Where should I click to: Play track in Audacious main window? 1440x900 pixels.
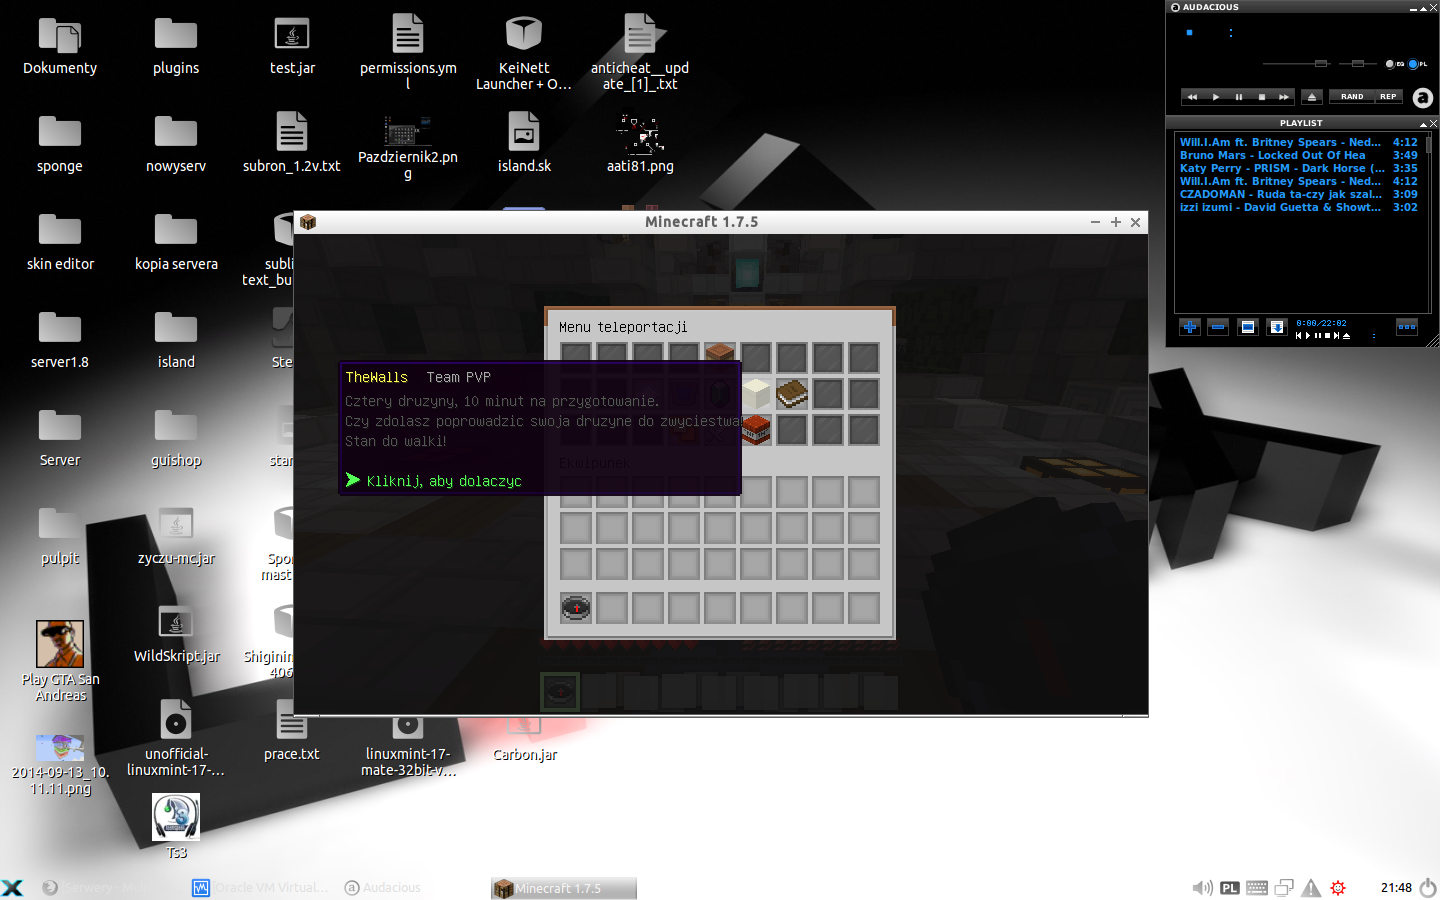tap(1215, 97)
